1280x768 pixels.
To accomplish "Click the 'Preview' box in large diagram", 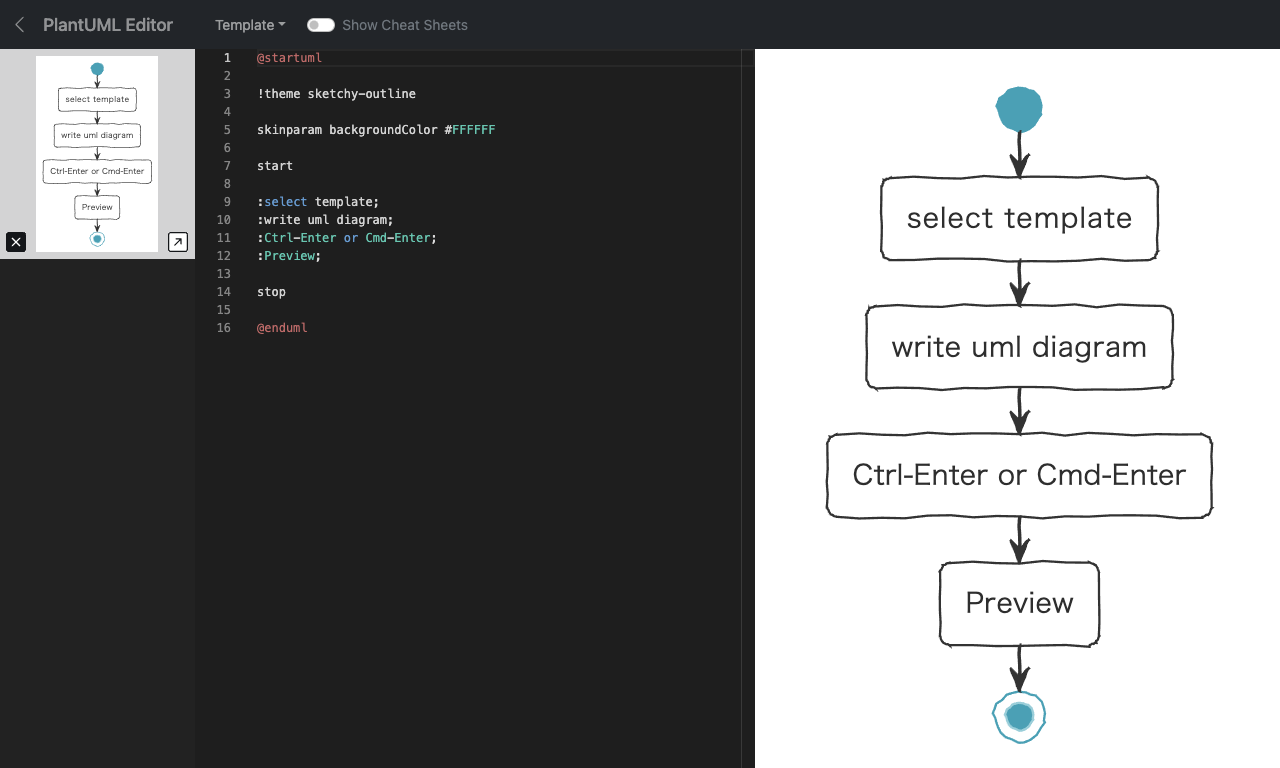I will 1019,603.
